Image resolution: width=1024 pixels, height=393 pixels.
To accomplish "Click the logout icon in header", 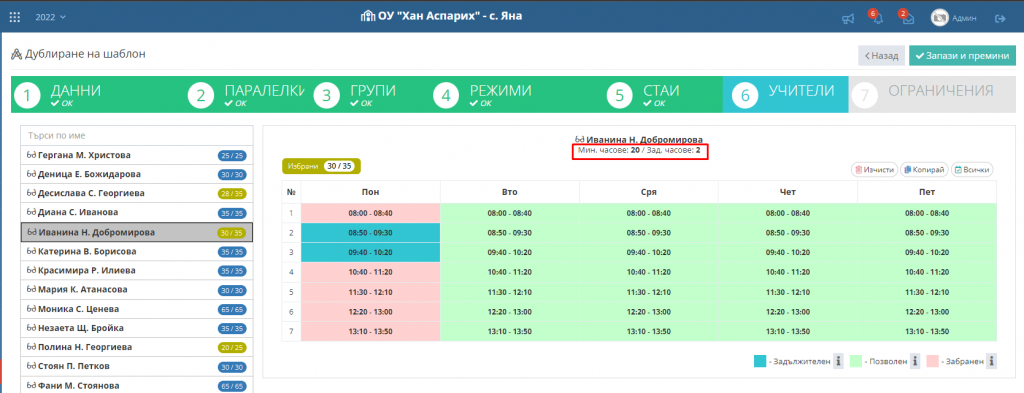I will click(x=1000, y=18).
